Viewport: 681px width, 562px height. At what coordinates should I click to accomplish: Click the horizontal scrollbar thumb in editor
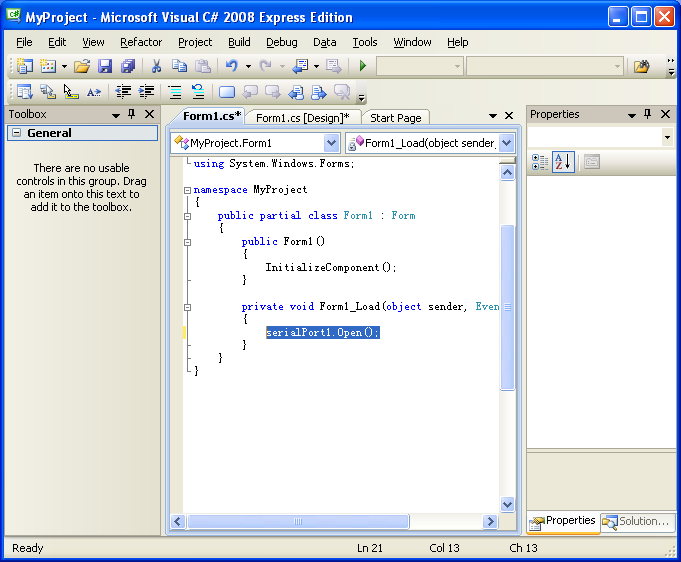pos(298,521)
